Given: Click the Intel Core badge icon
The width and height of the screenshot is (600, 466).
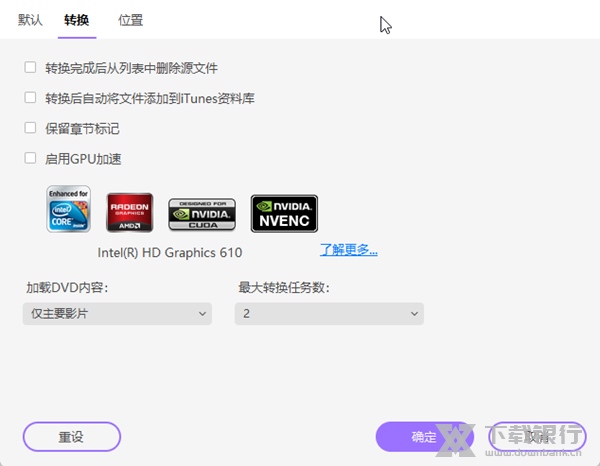Looking at the screenshot, I should (x=68, y=209).
